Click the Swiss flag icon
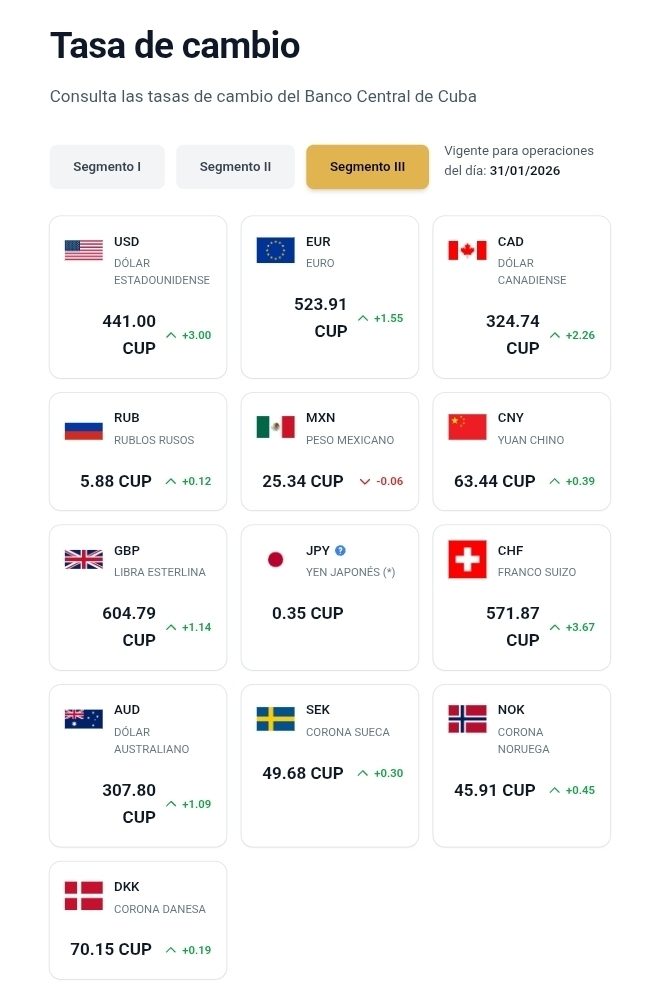Viewport: 647px width, 1000px height. coord(467,560)
